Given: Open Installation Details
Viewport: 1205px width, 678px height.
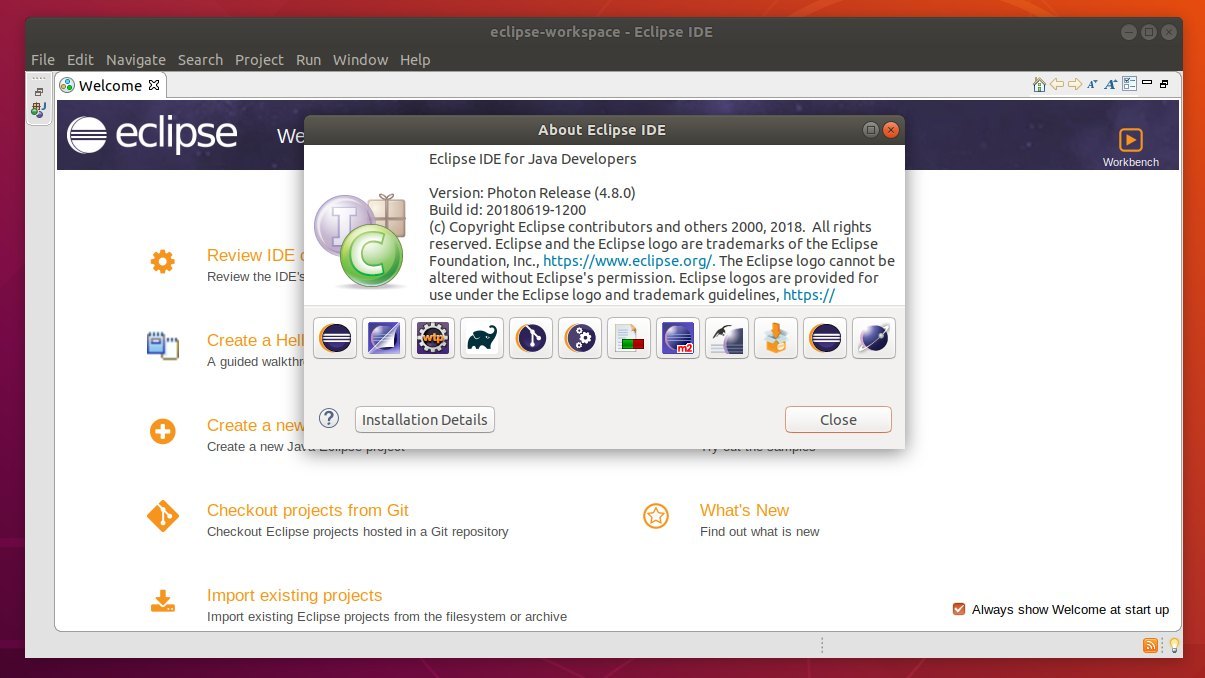Looking at the screenshot, I should pyautogui.click(x=424, y=419).
